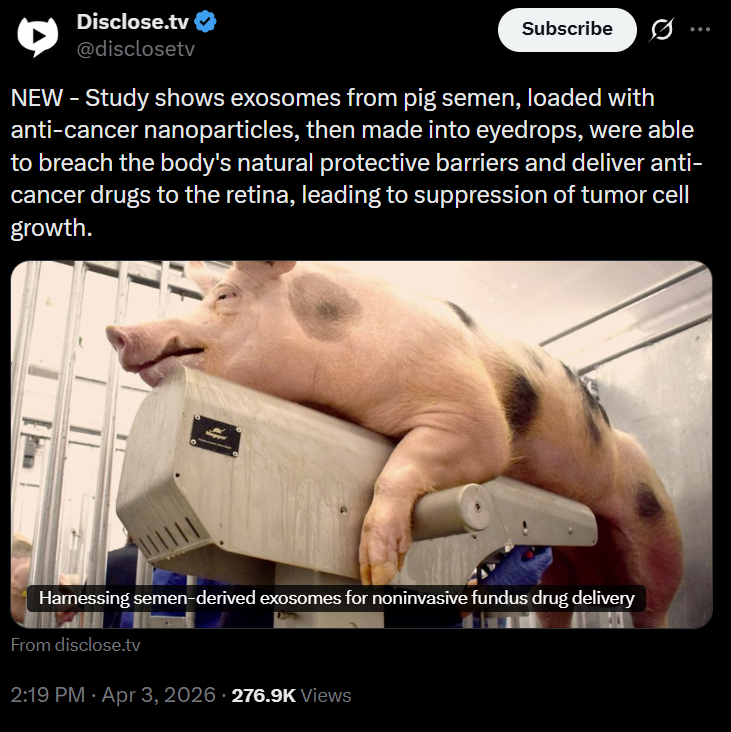
Task: Click the post's main body text
Action: (356, 162)
